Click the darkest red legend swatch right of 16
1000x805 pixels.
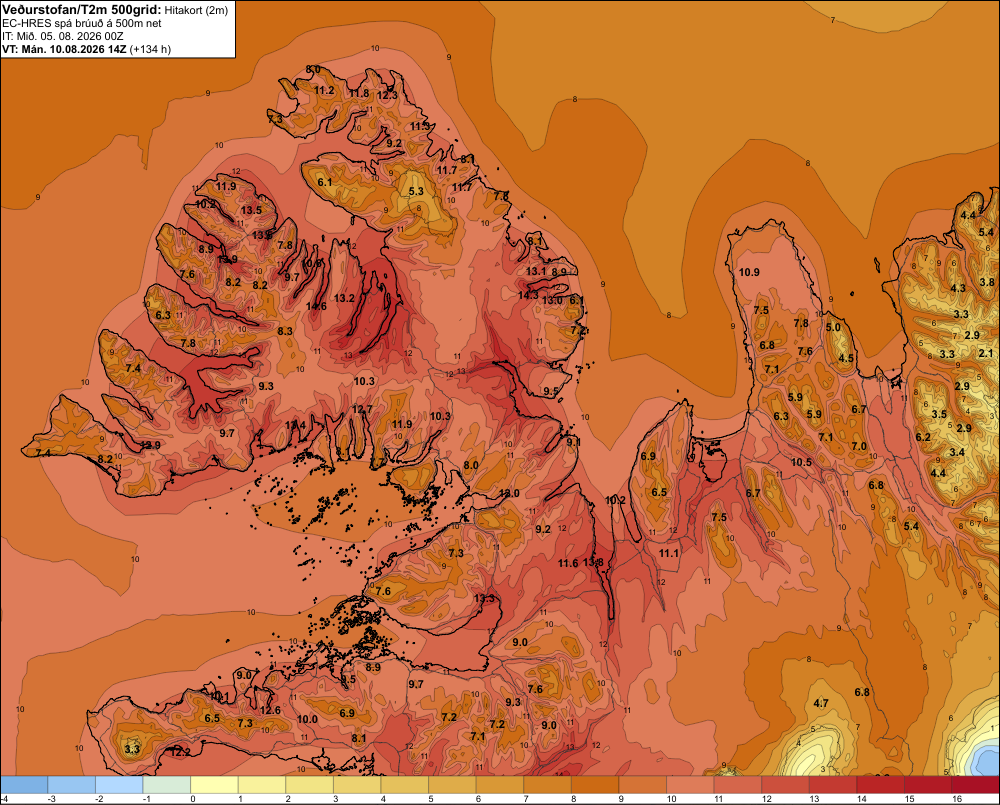976,785
